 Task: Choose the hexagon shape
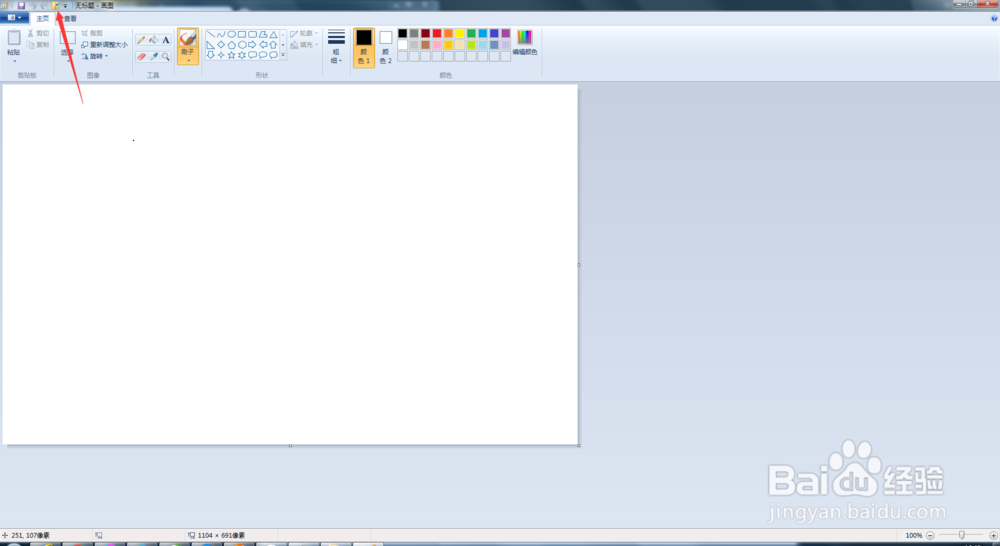click(x=242, y=45)
